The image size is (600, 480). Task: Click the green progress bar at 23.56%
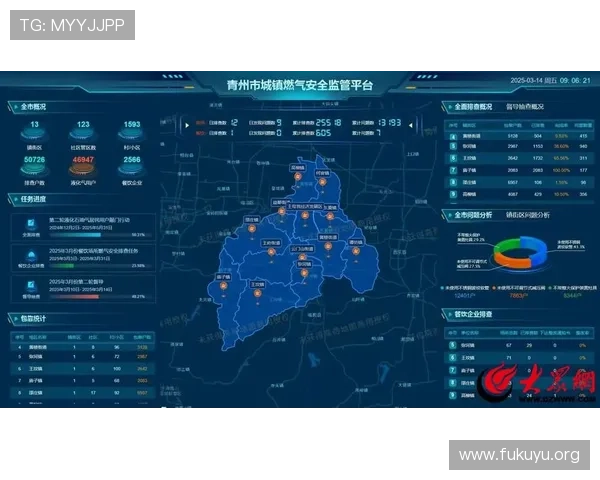tap(62, 266)
